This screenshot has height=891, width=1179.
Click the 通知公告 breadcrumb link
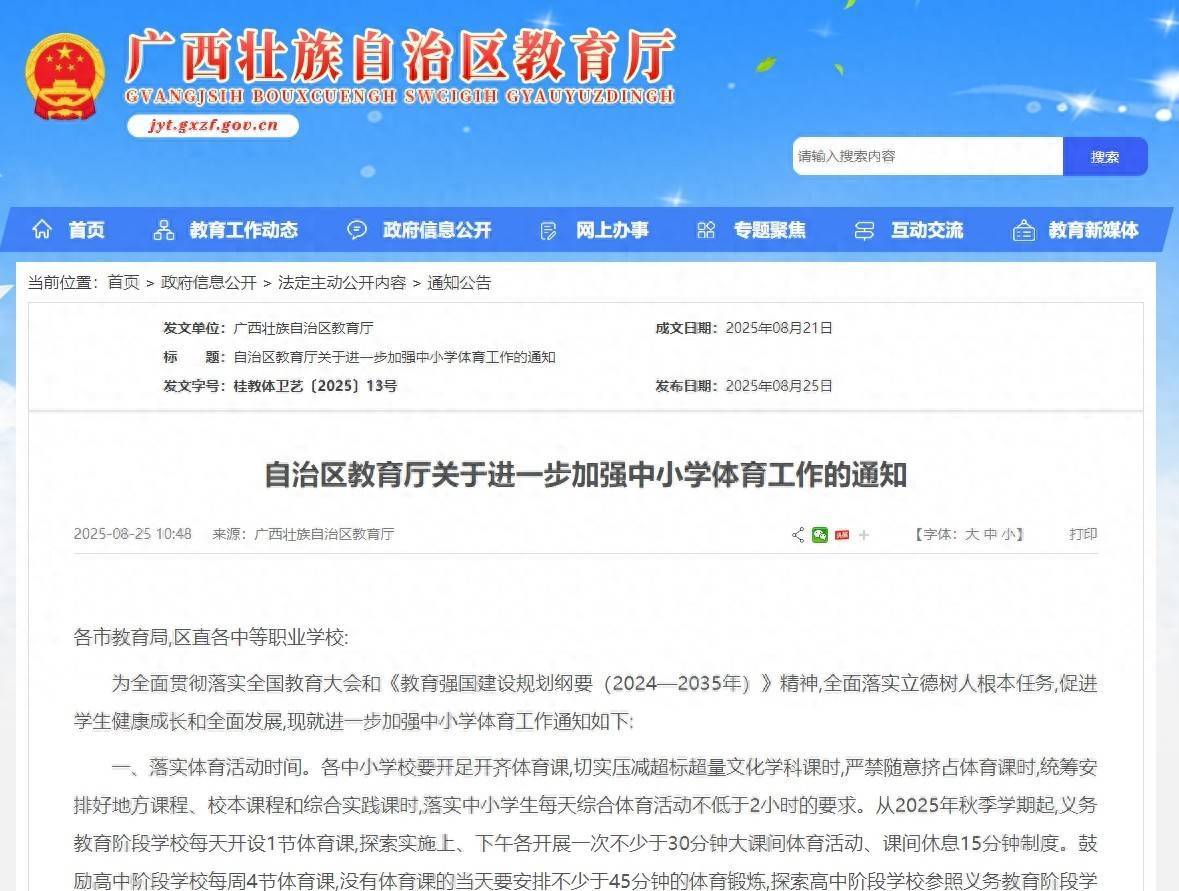point(460,283)
